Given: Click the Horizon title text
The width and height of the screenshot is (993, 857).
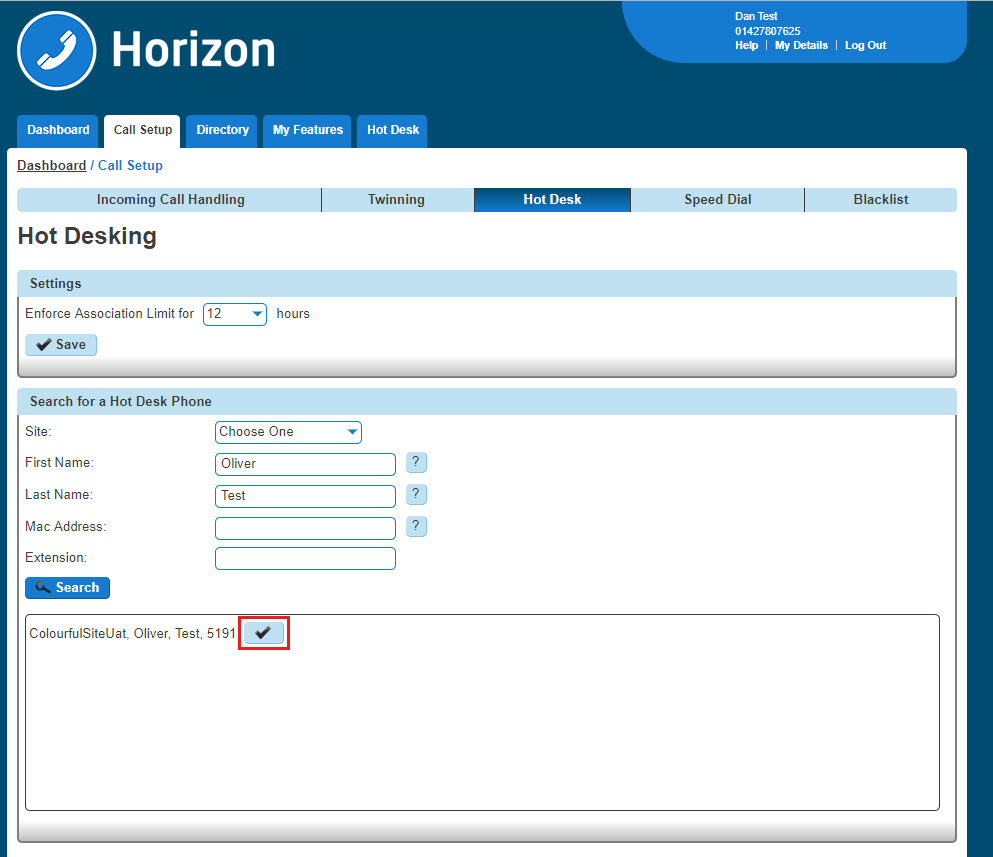Looking at the screenshot, I should pos(194,49).
